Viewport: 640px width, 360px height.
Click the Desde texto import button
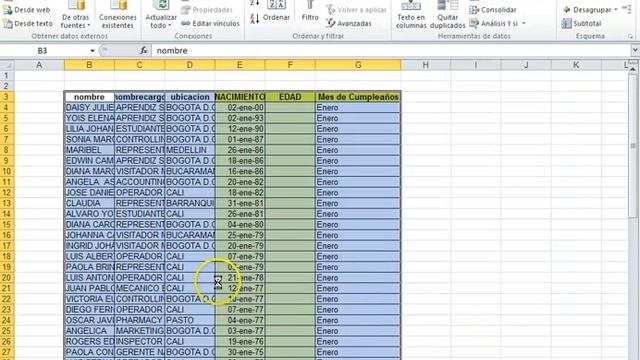coord(28,24)
